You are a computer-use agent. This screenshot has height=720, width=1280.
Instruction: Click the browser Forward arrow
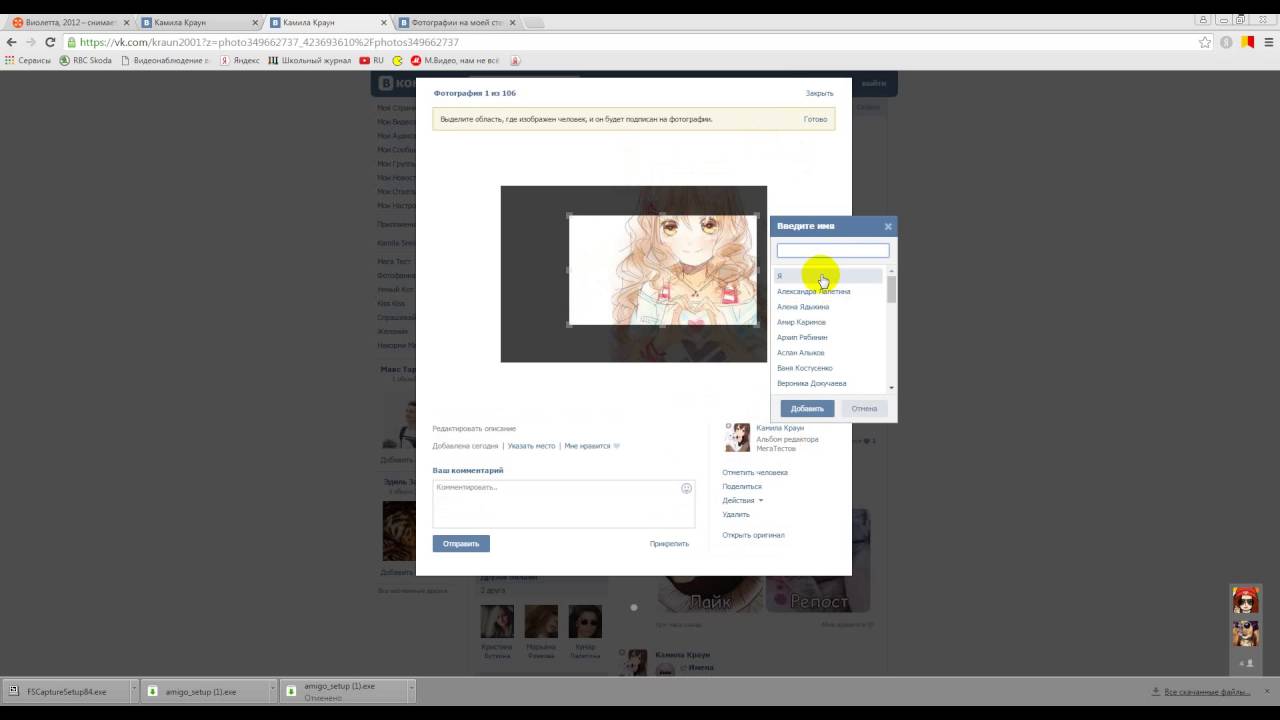coord(31,42)
